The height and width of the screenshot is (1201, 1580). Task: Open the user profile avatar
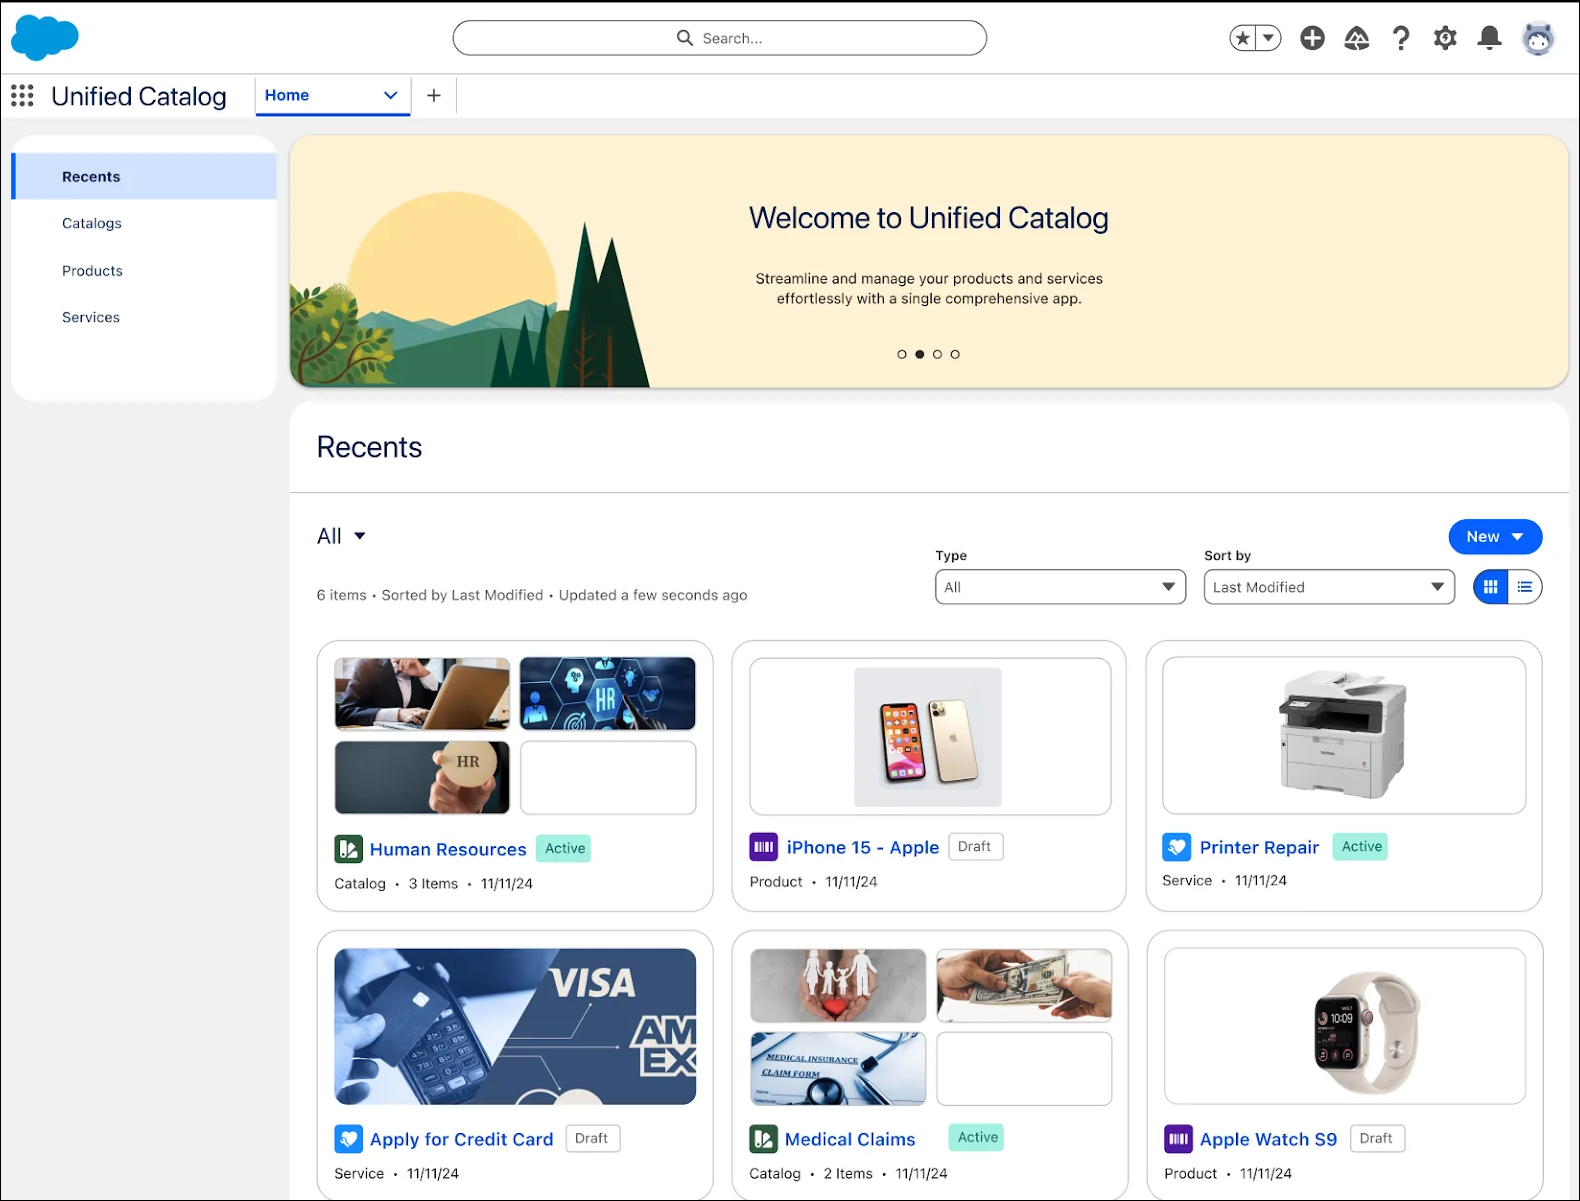(x=1538, y=38)
